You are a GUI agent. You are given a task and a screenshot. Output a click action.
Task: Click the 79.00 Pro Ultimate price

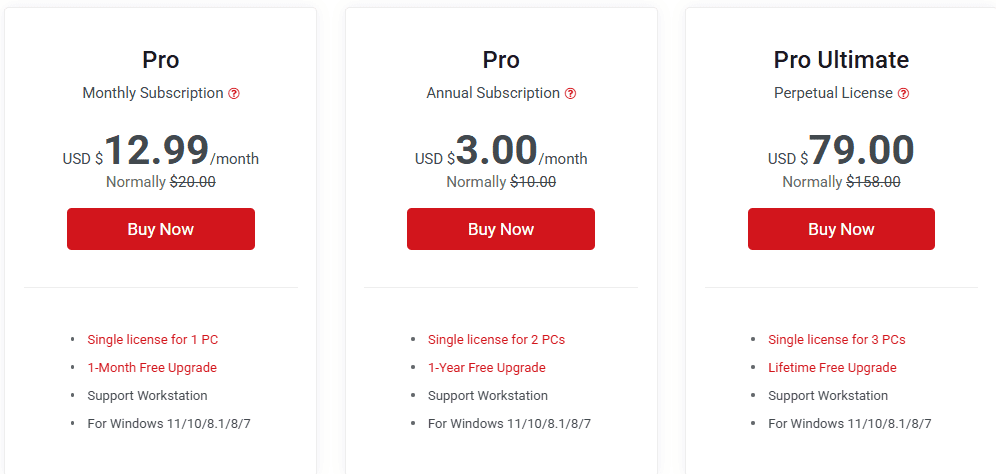(861, 151)
